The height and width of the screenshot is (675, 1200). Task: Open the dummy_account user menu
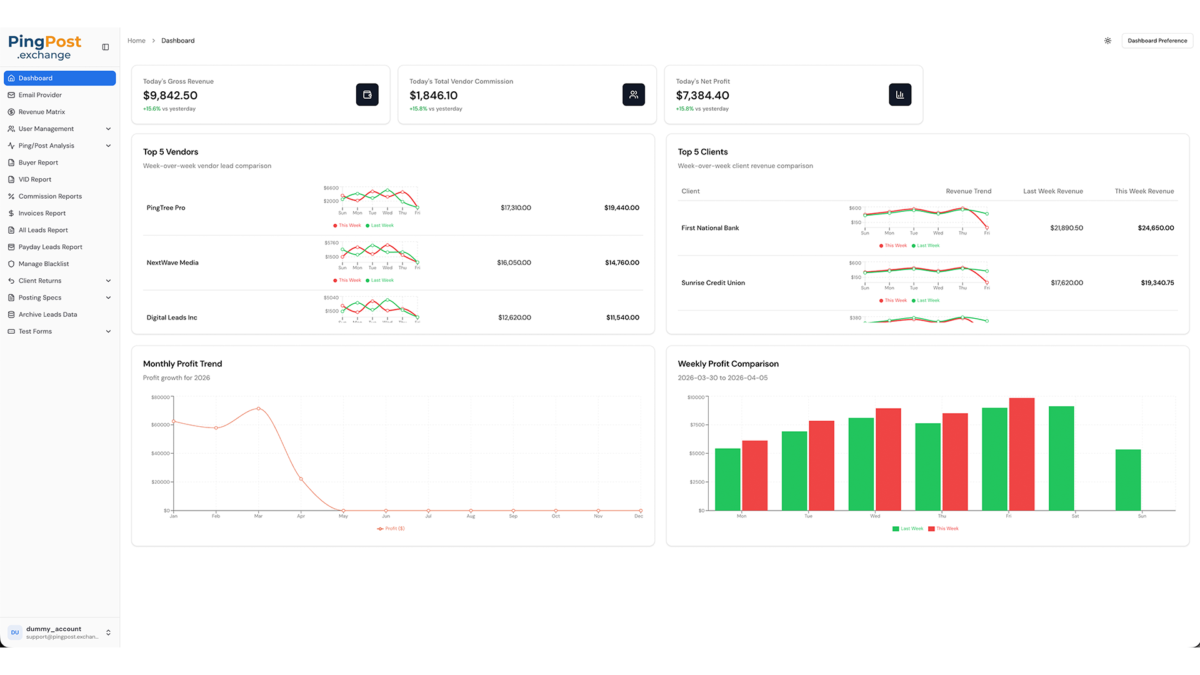(59, 632)
